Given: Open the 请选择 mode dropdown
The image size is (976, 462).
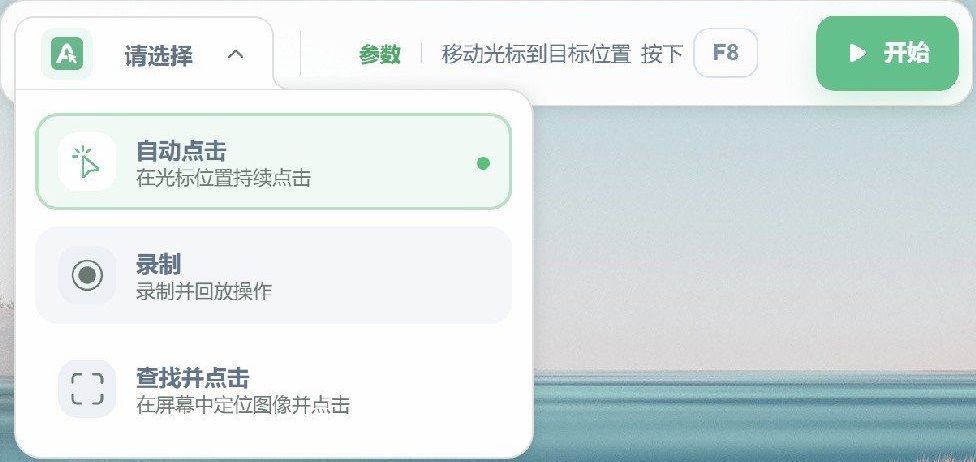Looking at the screenshot, I should coord(159,55).
